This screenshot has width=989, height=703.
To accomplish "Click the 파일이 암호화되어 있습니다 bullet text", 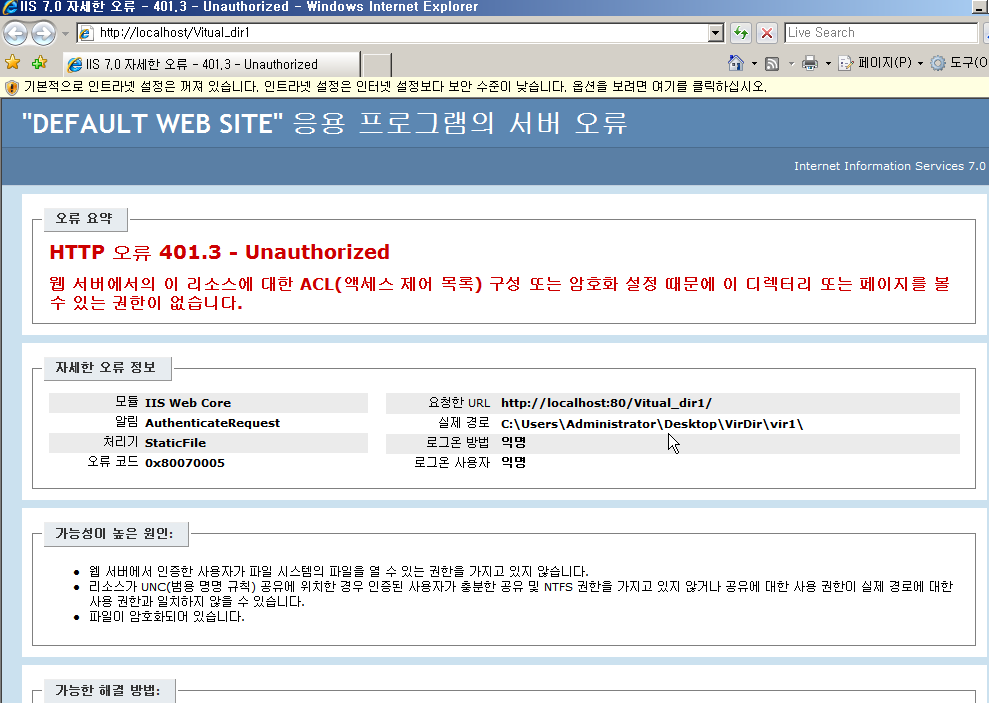I will 167,617.
